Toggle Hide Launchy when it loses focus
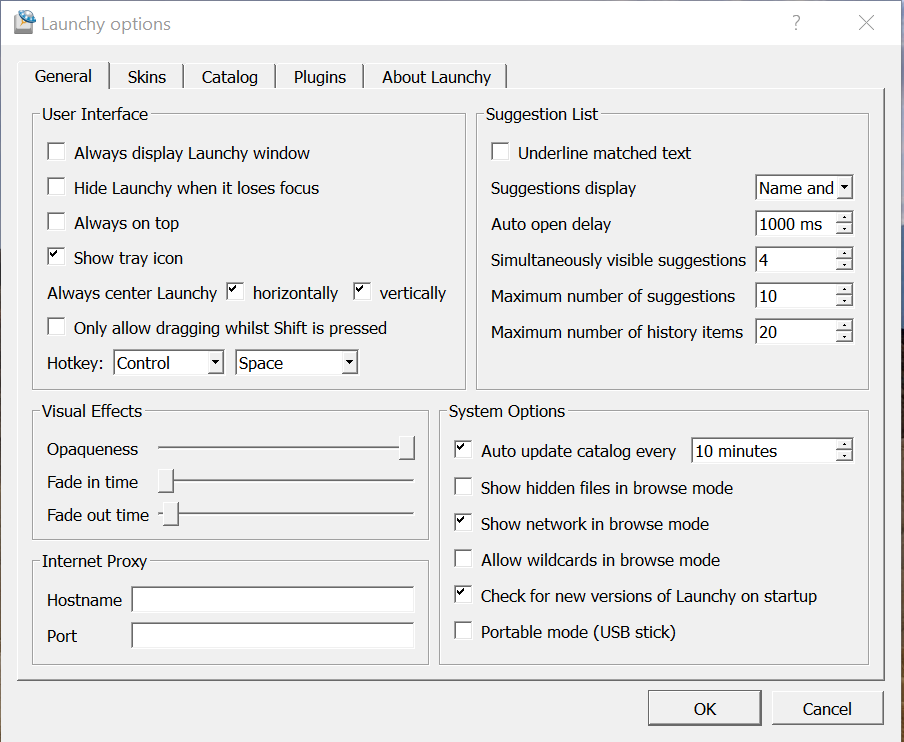This screenshot has height=742, width=904. (x=56, y=188)
